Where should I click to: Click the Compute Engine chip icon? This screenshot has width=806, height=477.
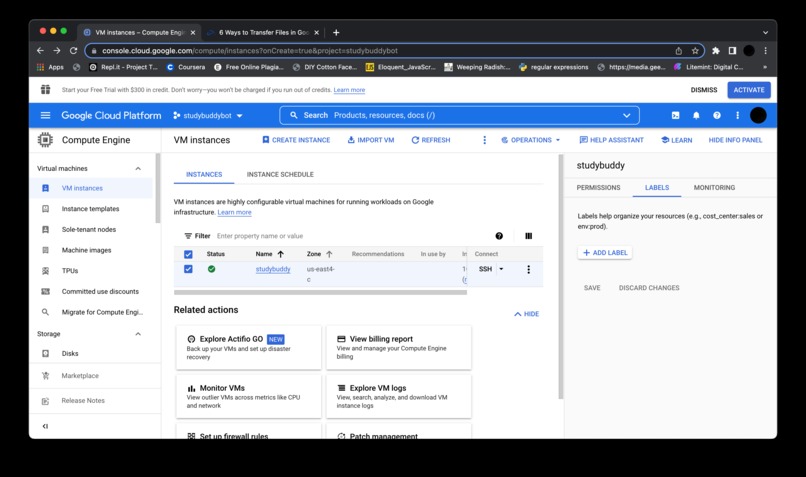pyautogui.click(x=45, y=140)
